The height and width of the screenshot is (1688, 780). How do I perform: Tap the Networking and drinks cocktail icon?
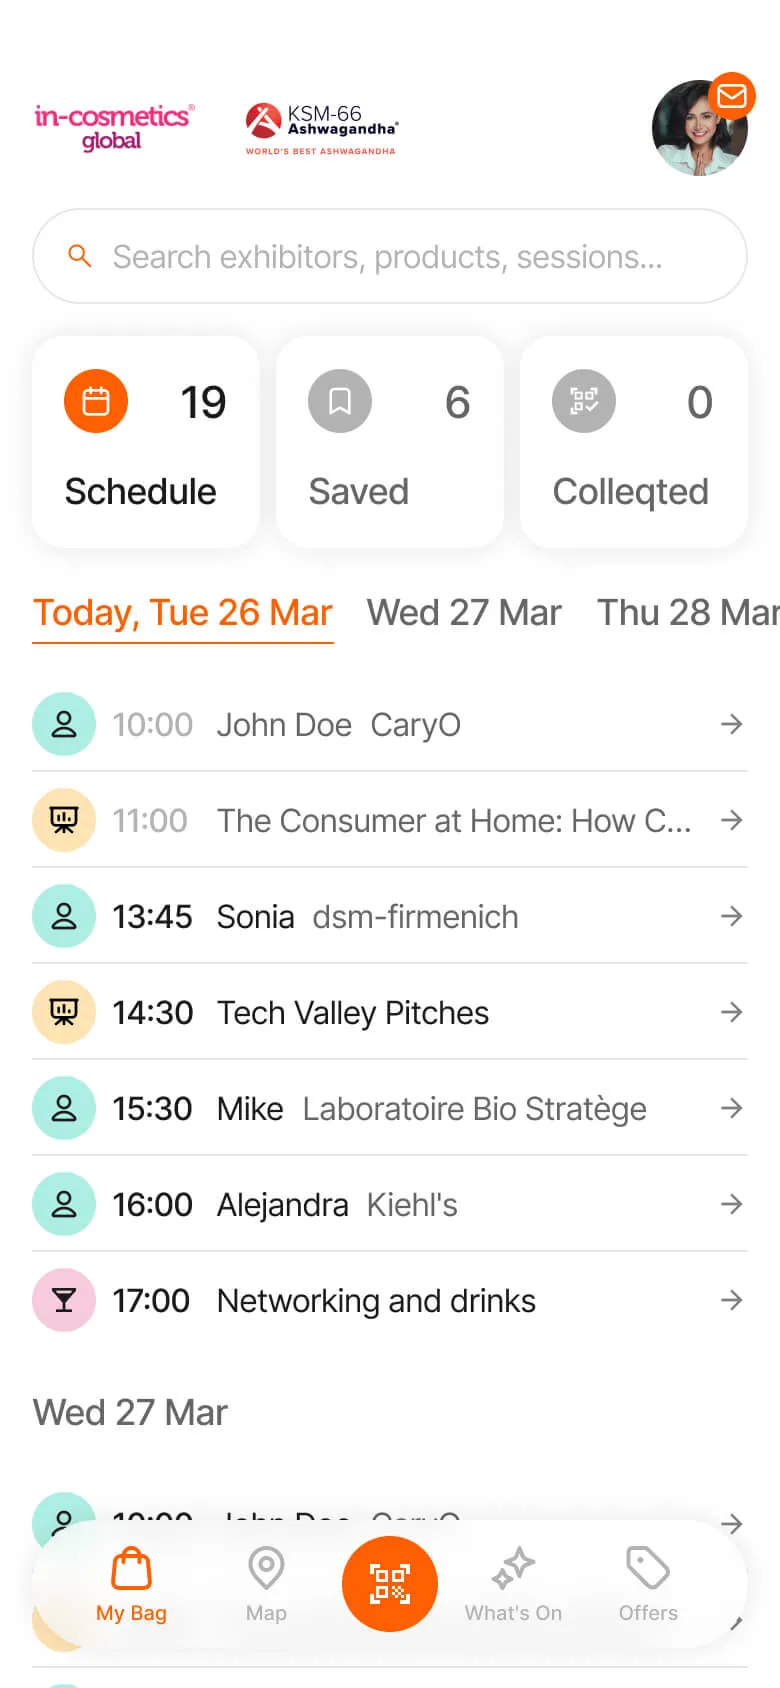pos(64,1300)
